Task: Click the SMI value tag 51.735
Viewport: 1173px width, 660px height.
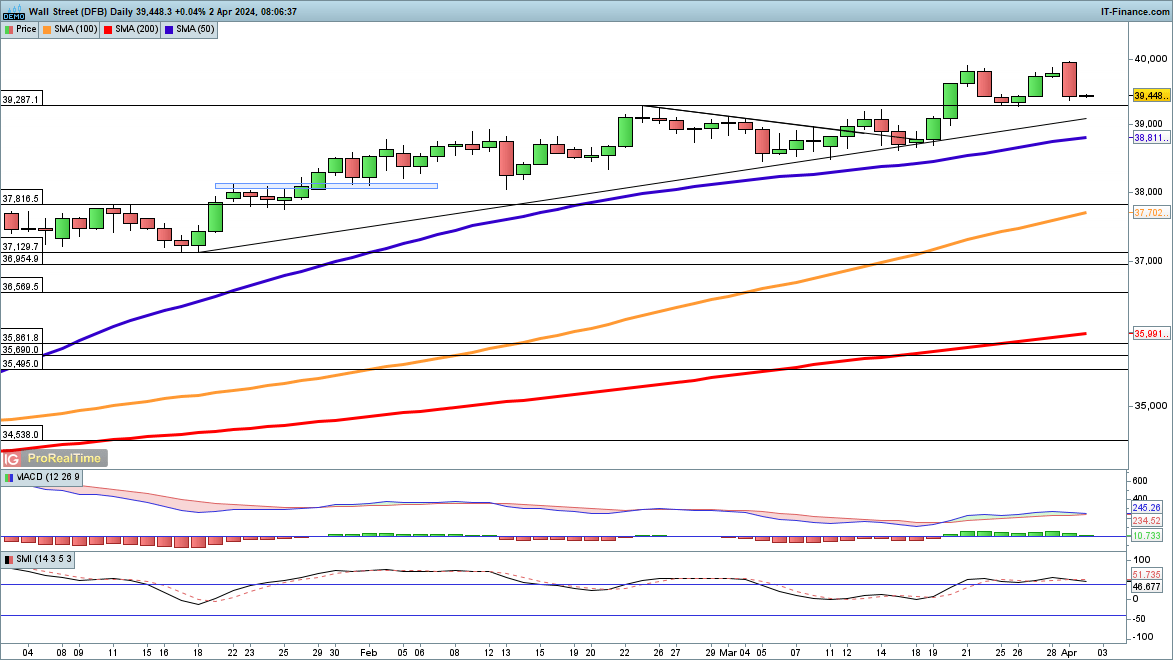Action: [x=1147, y=575]
